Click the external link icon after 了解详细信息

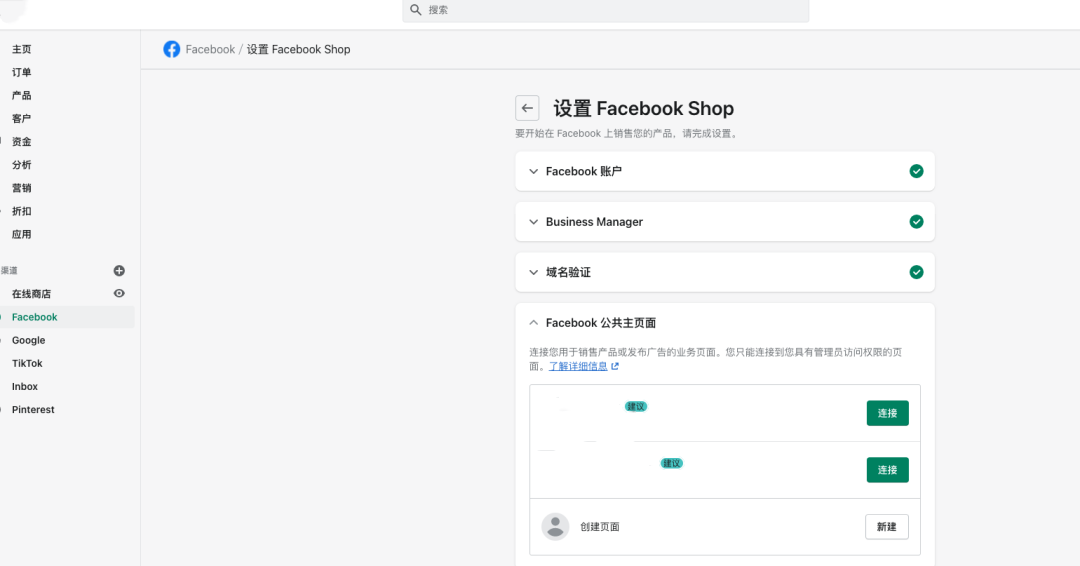click(615, 366)
